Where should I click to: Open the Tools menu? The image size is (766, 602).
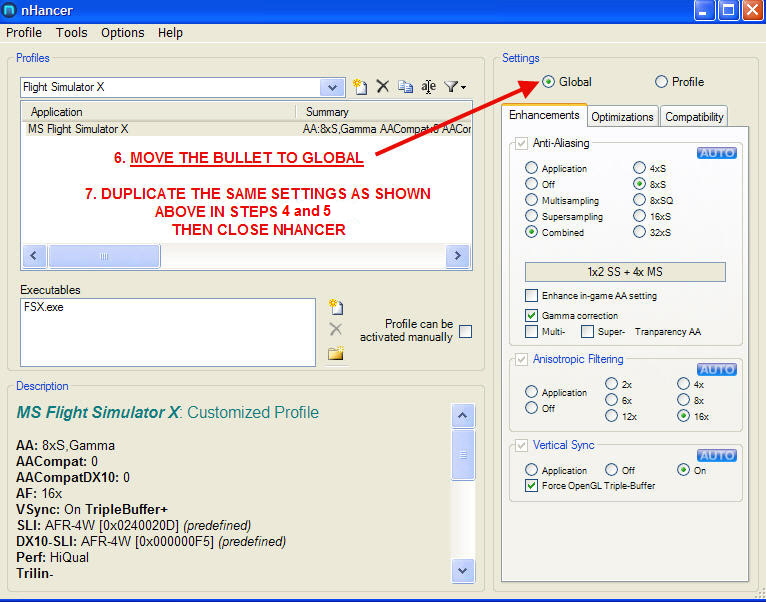[x=71, y=33]
